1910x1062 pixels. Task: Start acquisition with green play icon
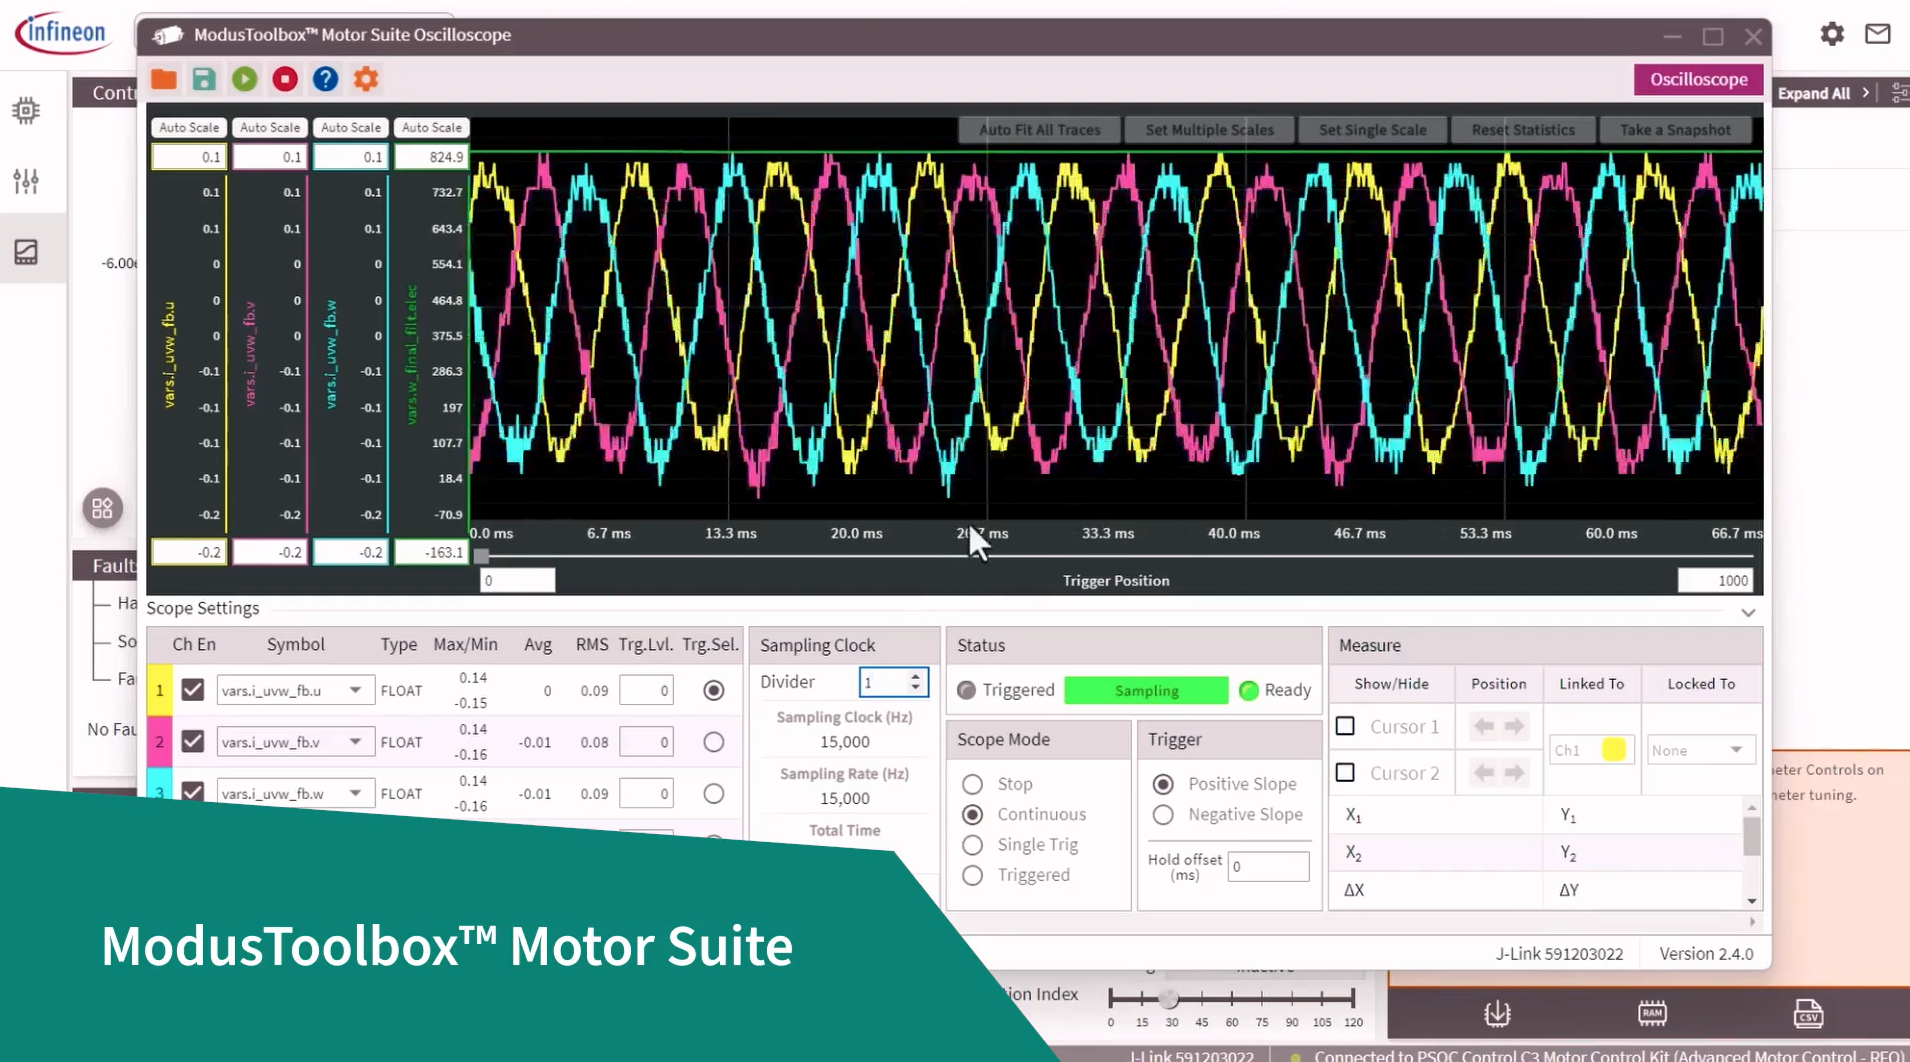244,79
